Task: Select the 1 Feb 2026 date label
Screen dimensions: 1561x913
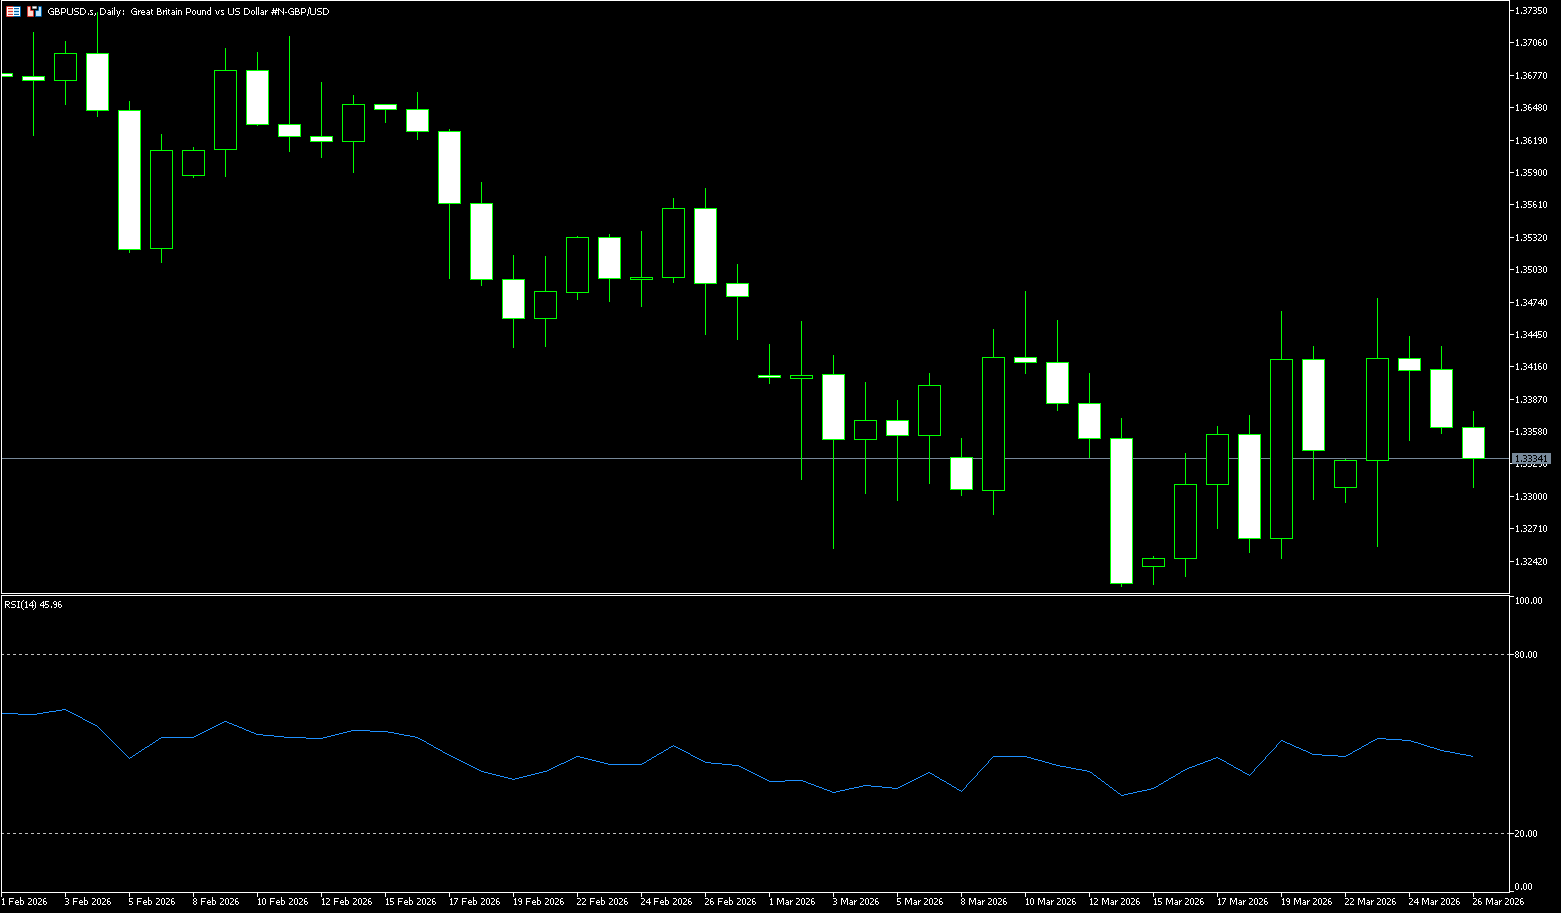Action: (x=24, y=902)
